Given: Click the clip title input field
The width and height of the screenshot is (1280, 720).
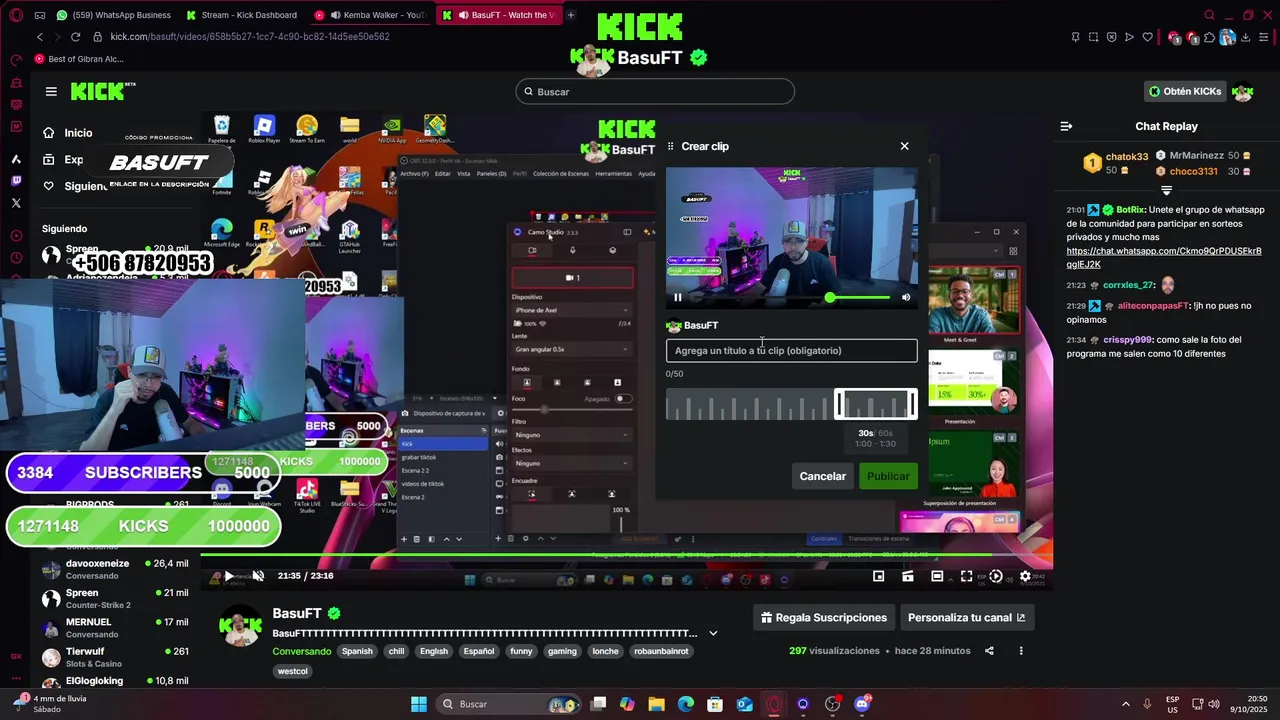Looking at the screenshot, I should [791, 351].
